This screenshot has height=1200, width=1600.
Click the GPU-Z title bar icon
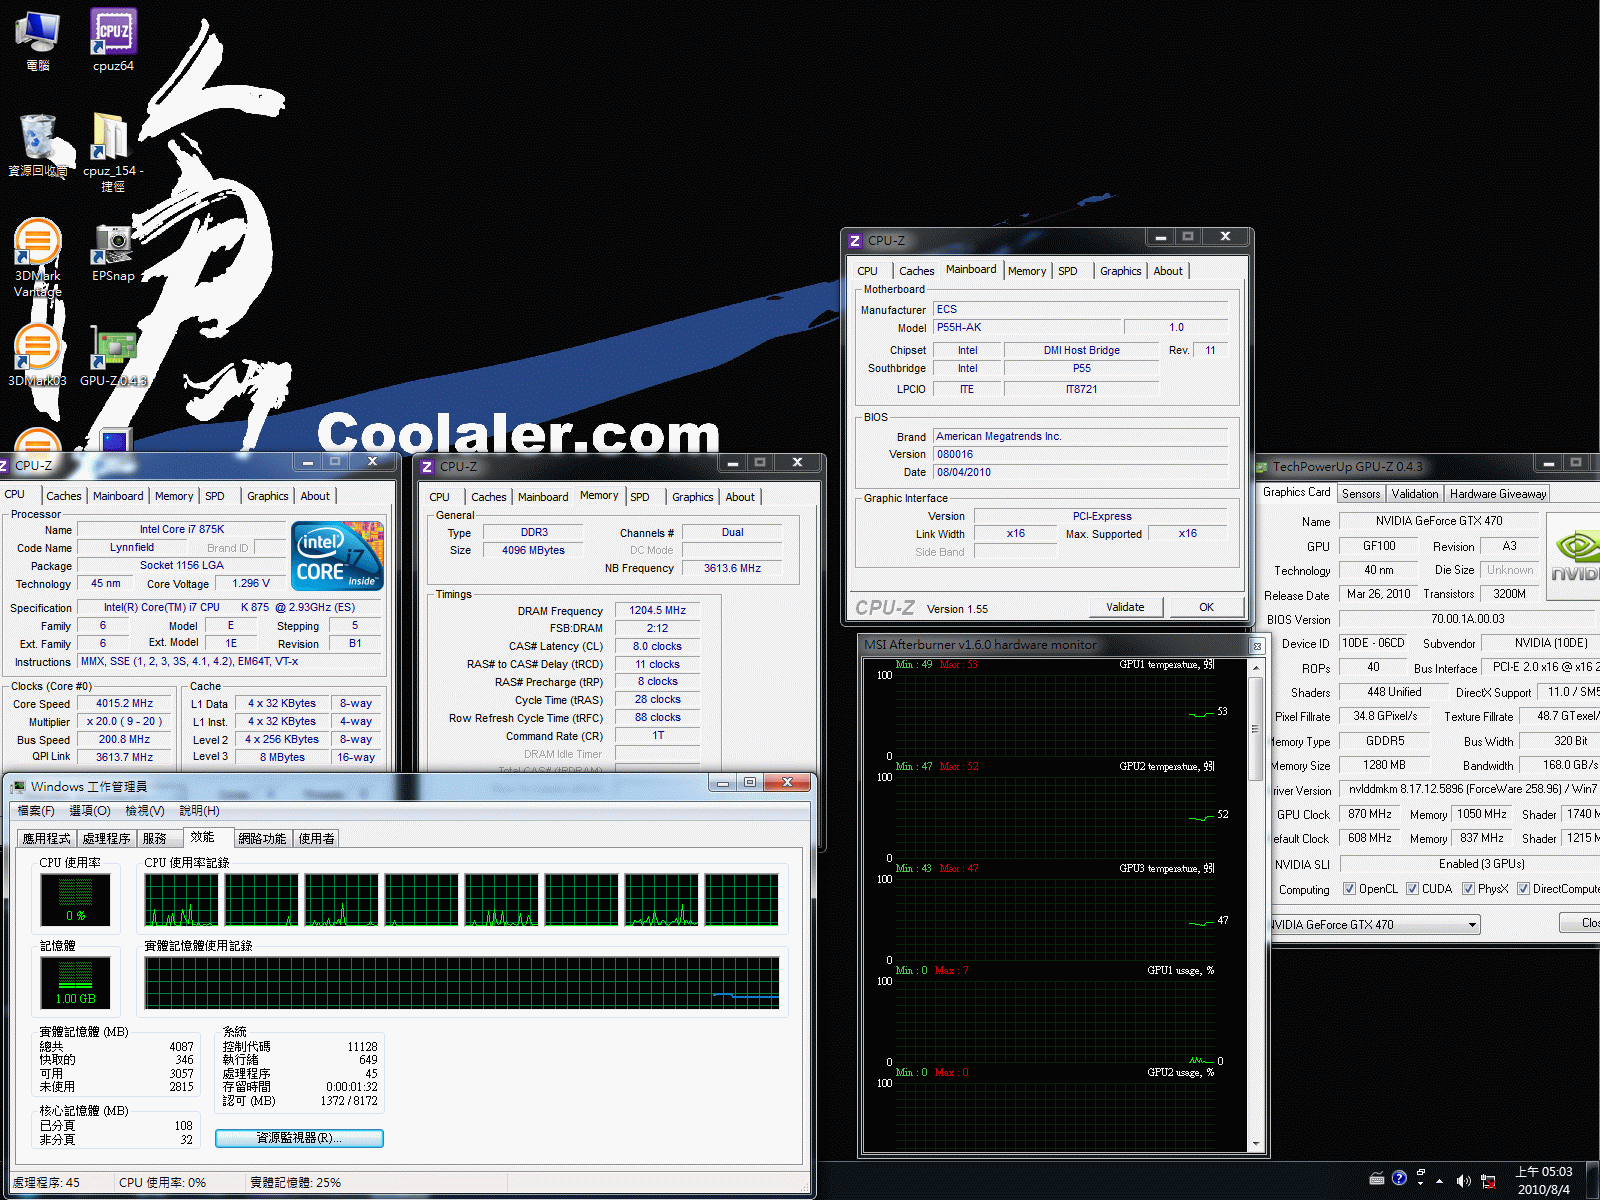point(1263,467)
